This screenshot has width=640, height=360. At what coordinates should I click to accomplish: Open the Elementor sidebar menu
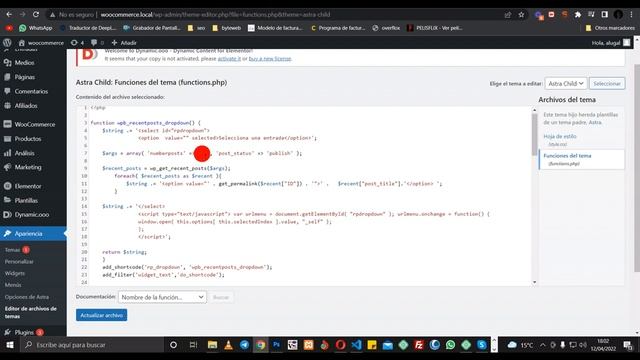coord(28,186)
